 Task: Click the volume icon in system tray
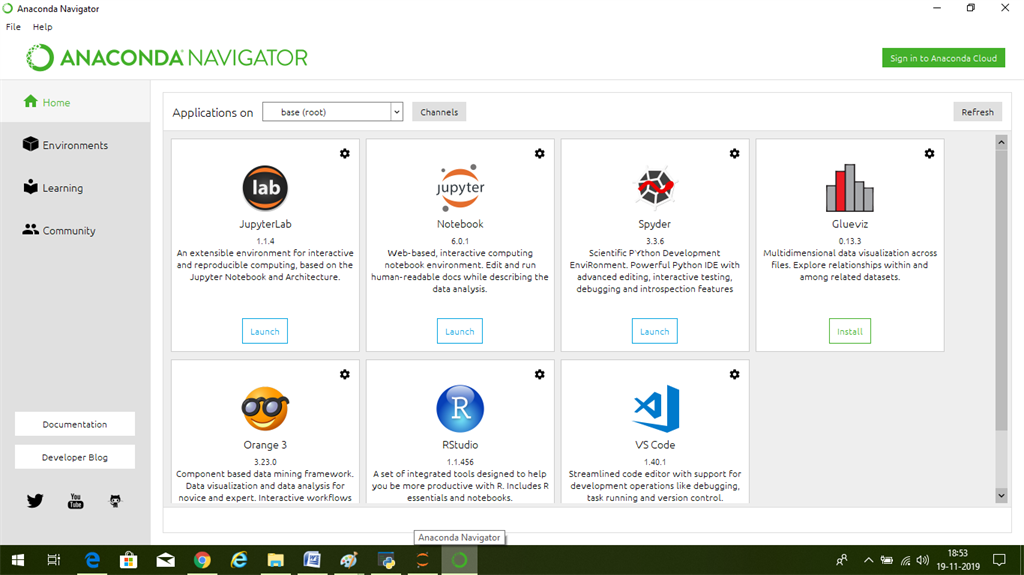click(x=922, y=560)
